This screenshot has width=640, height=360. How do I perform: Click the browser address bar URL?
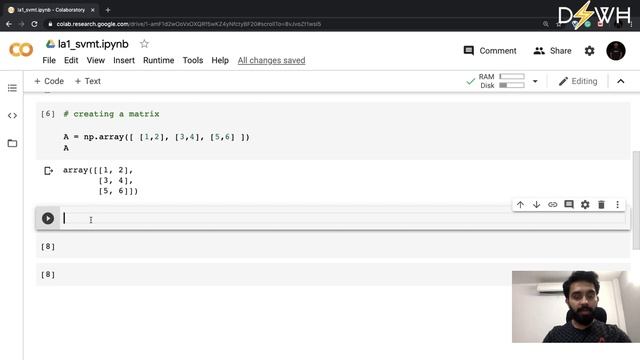189,24
